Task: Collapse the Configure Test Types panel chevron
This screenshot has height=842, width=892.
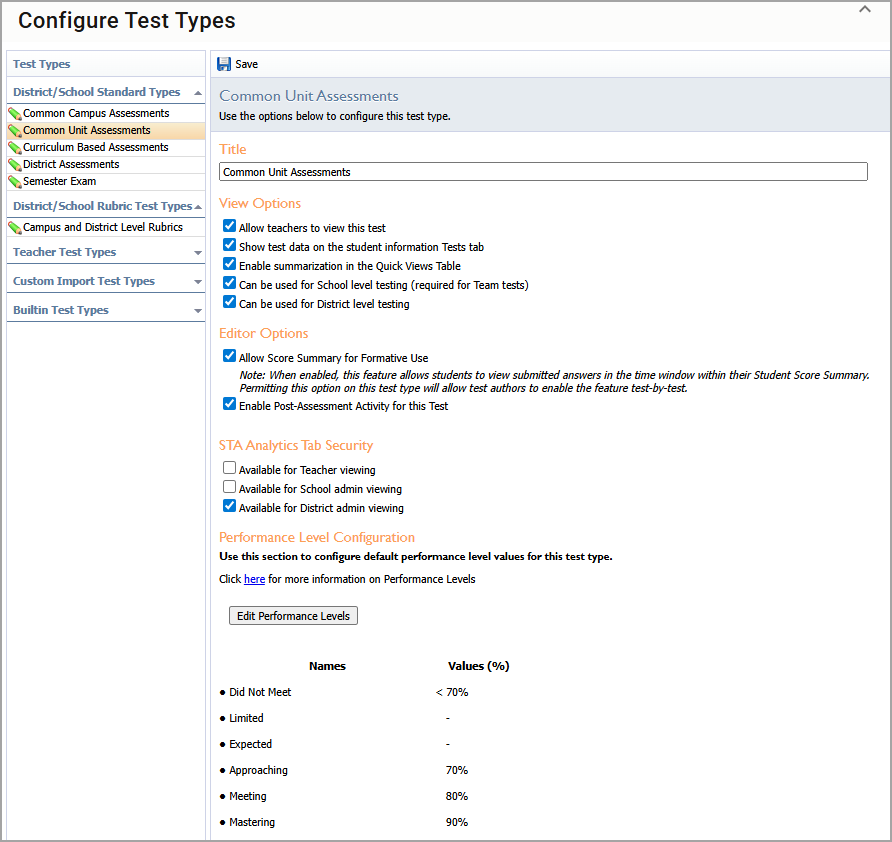Action: pos(865,9)
